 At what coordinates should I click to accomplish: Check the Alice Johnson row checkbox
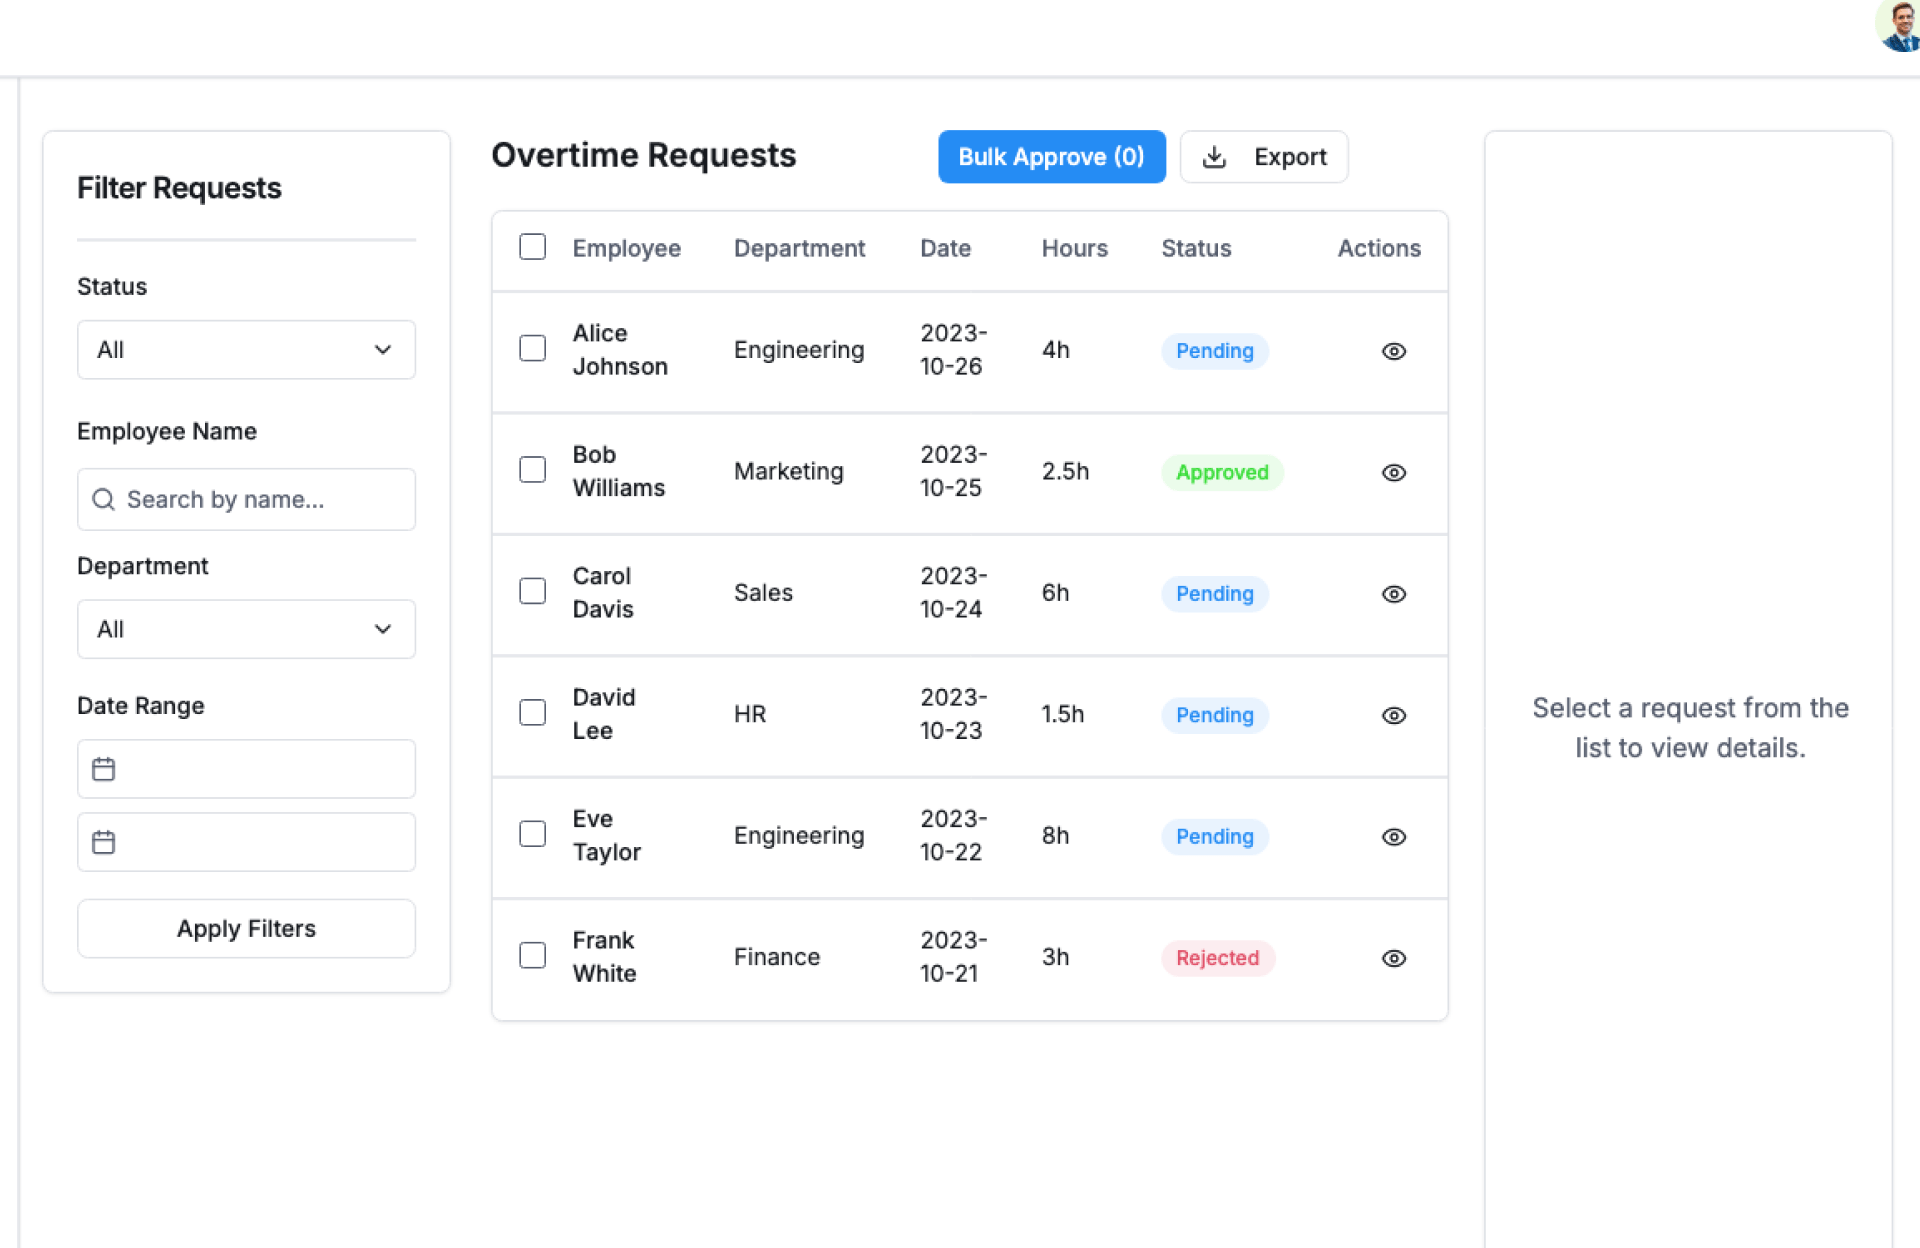coord(532,348)
